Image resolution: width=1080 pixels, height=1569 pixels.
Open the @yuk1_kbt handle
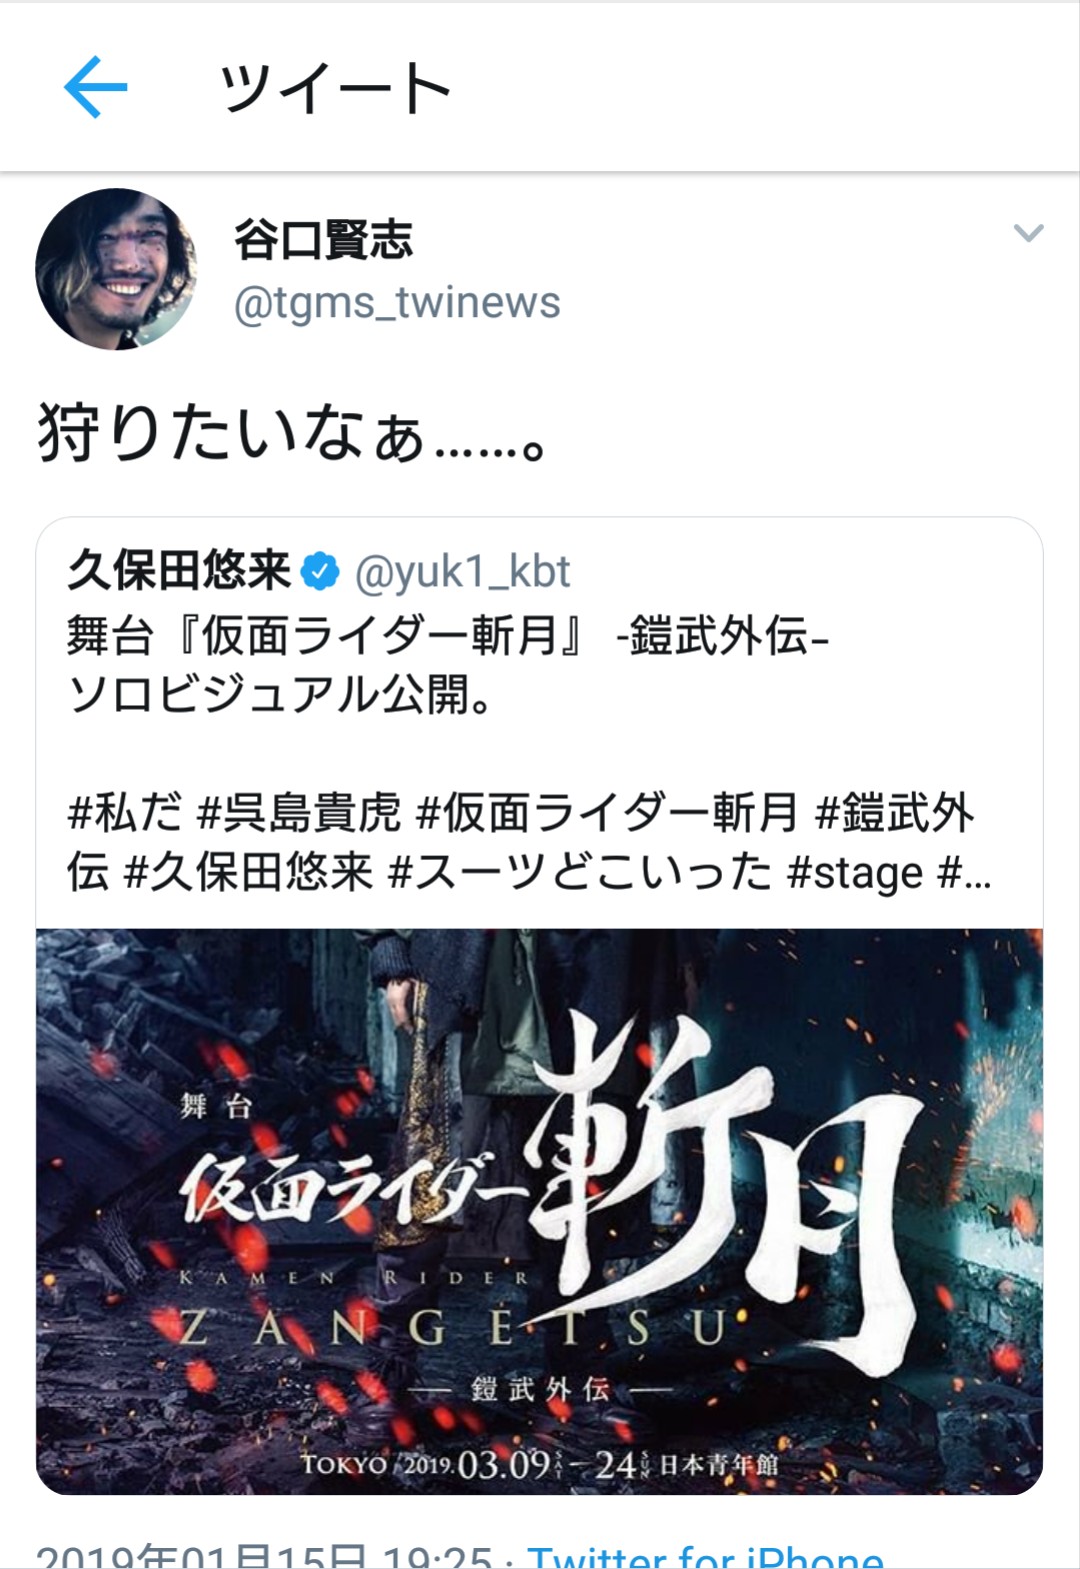point(462,571)
